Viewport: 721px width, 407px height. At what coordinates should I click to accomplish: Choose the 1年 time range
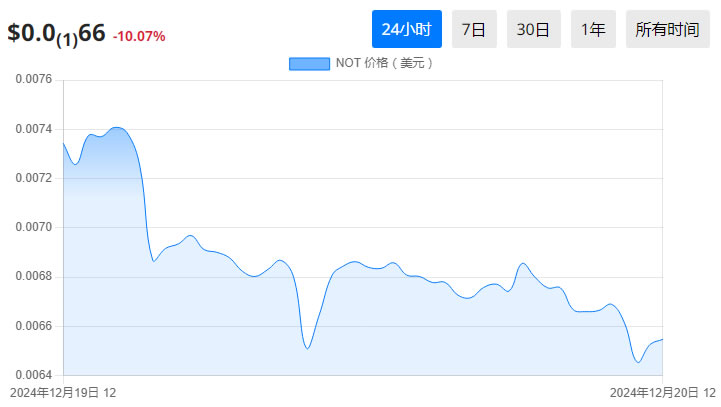point(593,30)
